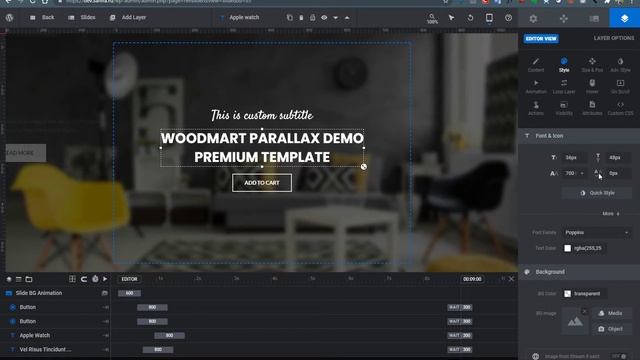
Task: Open the transparent BG color swatch
Action: (x=567, y=293)
